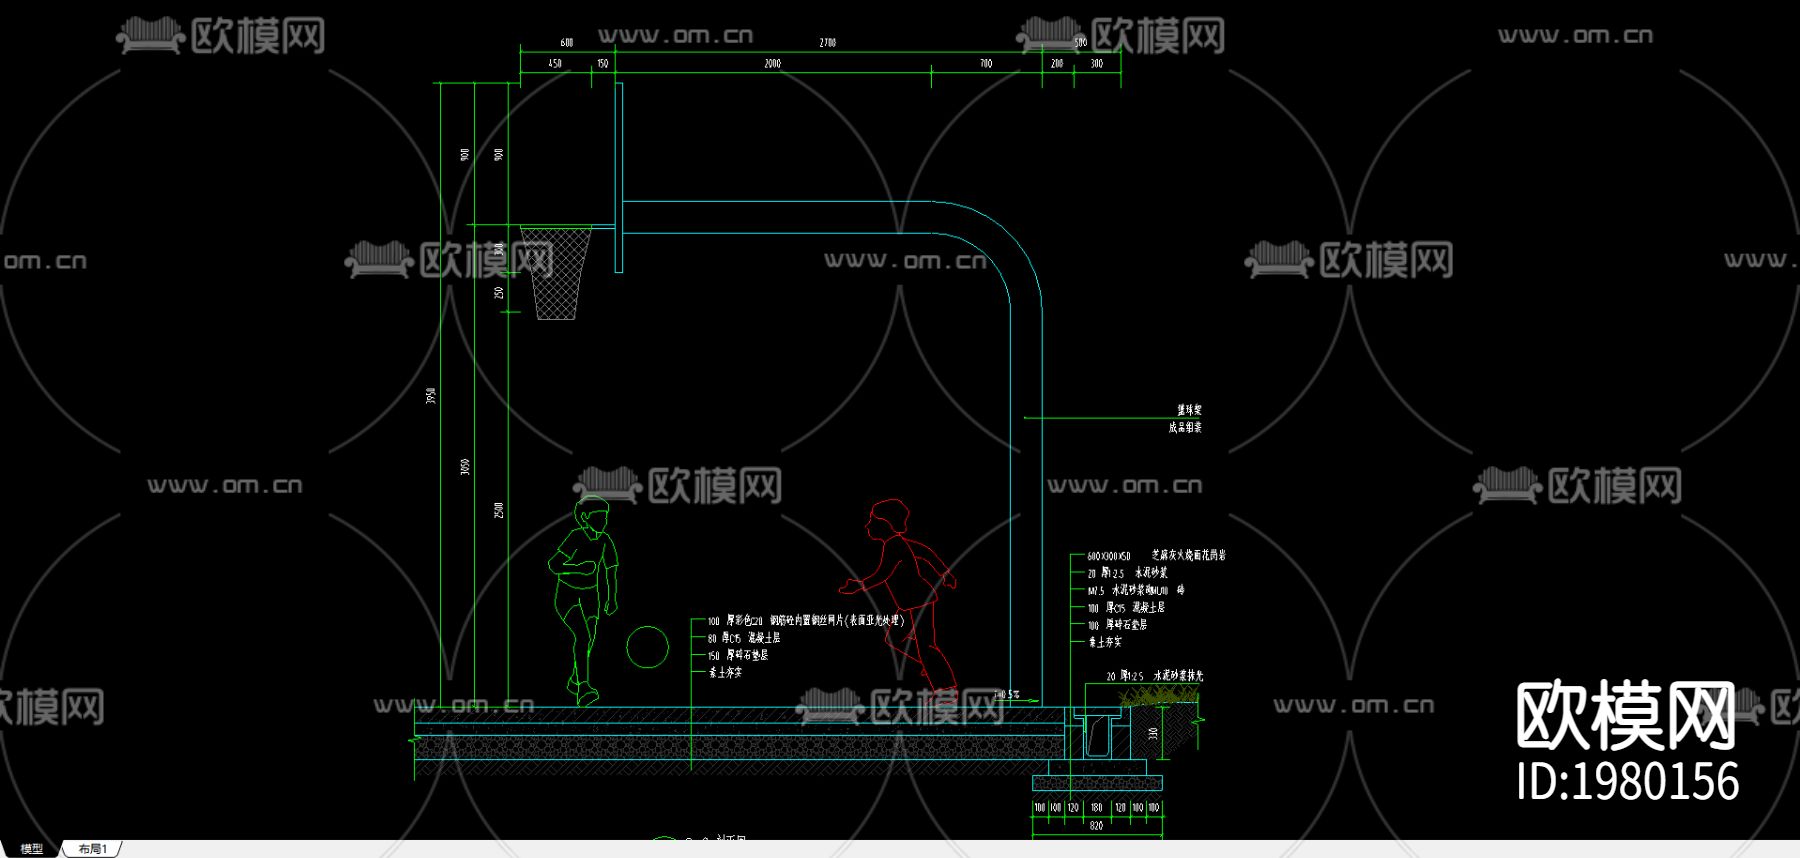
Task: Click the 3050 vertical dimension text
Action: pyautogui.click(x=465, y=467)
